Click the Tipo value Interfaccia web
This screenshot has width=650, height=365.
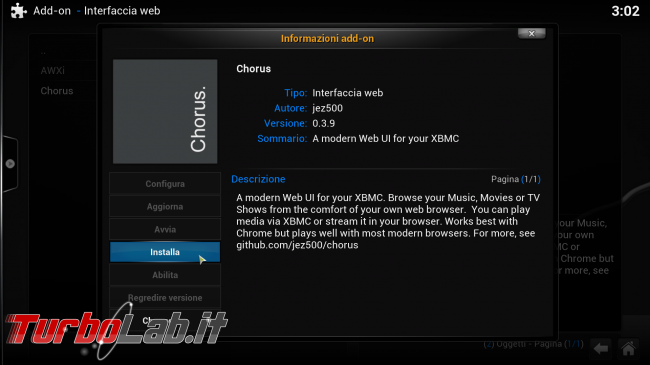pyautogui.click(x=347, y=93)
